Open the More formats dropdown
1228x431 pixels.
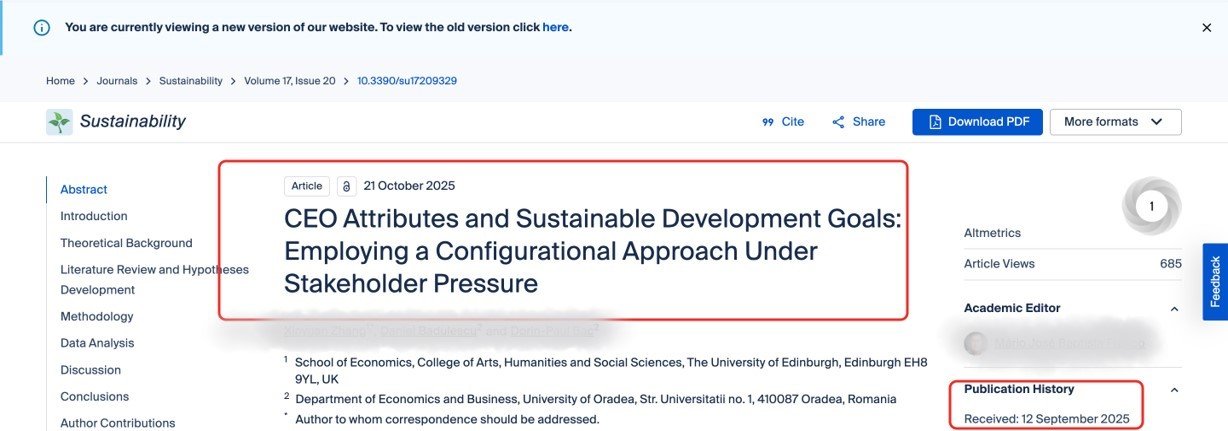(1115, 122)
